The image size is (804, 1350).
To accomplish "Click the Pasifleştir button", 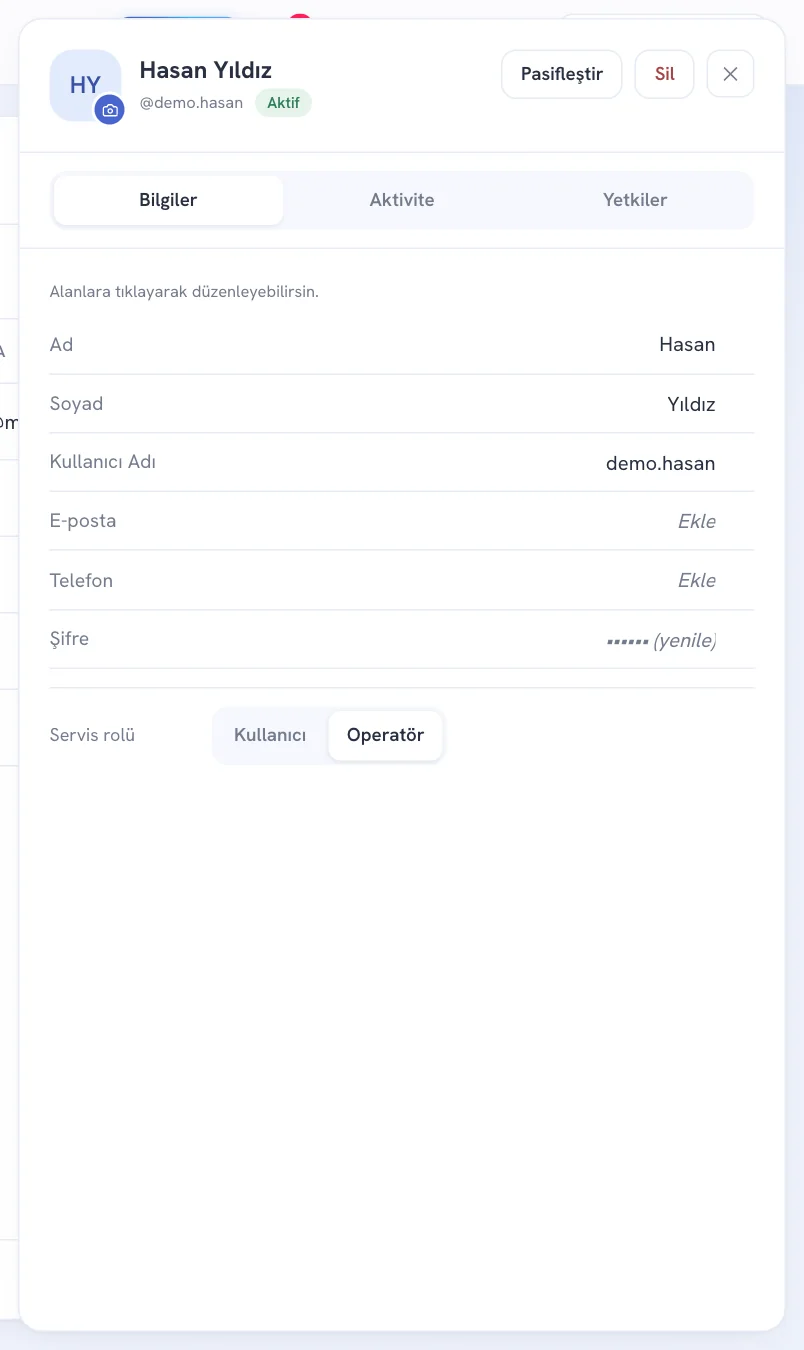I will (562, 74).
